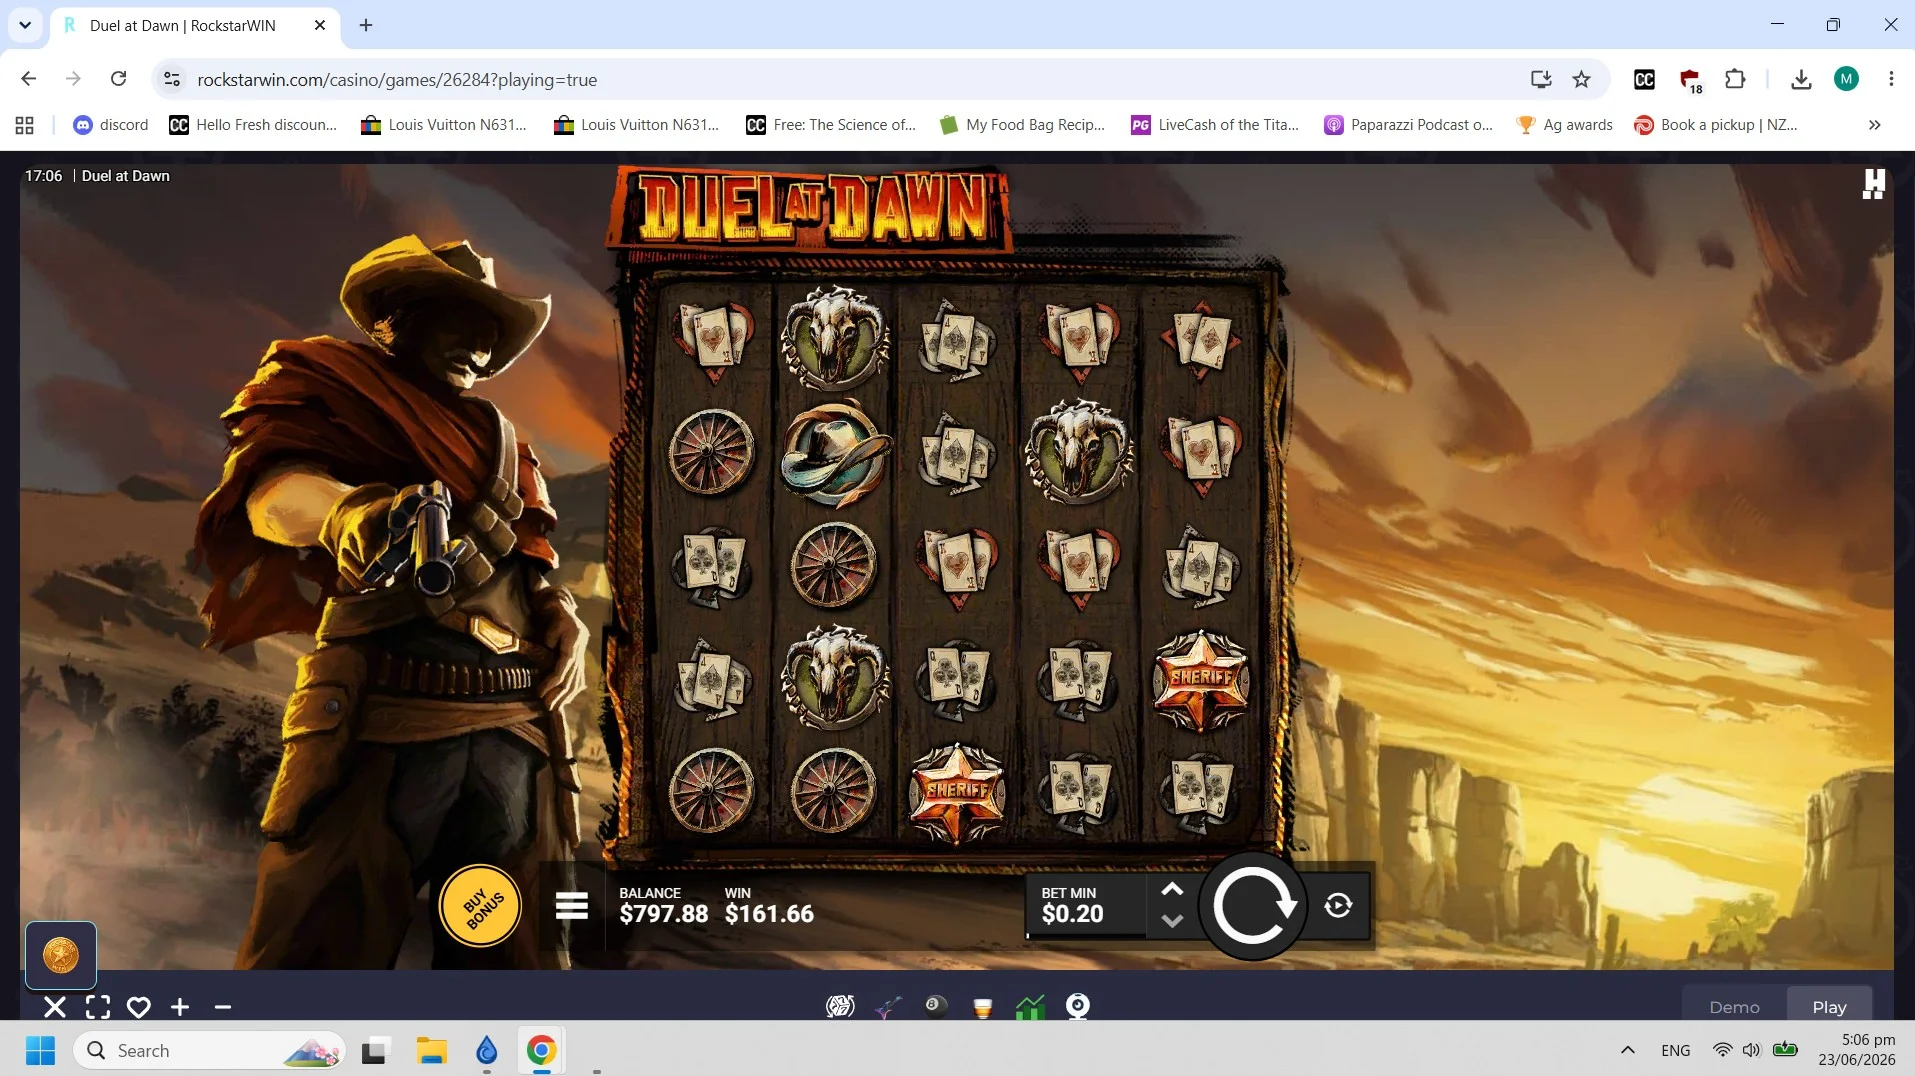Open the Chrome profile M avatar

[1846, 79]
